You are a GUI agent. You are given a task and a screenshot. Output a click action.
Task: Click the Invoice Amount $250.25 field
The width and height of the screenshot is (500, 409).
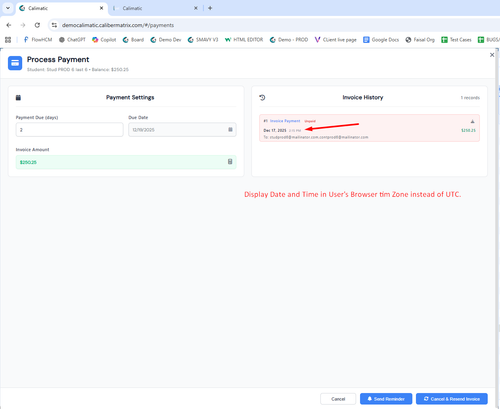click(x=126, y=162)
